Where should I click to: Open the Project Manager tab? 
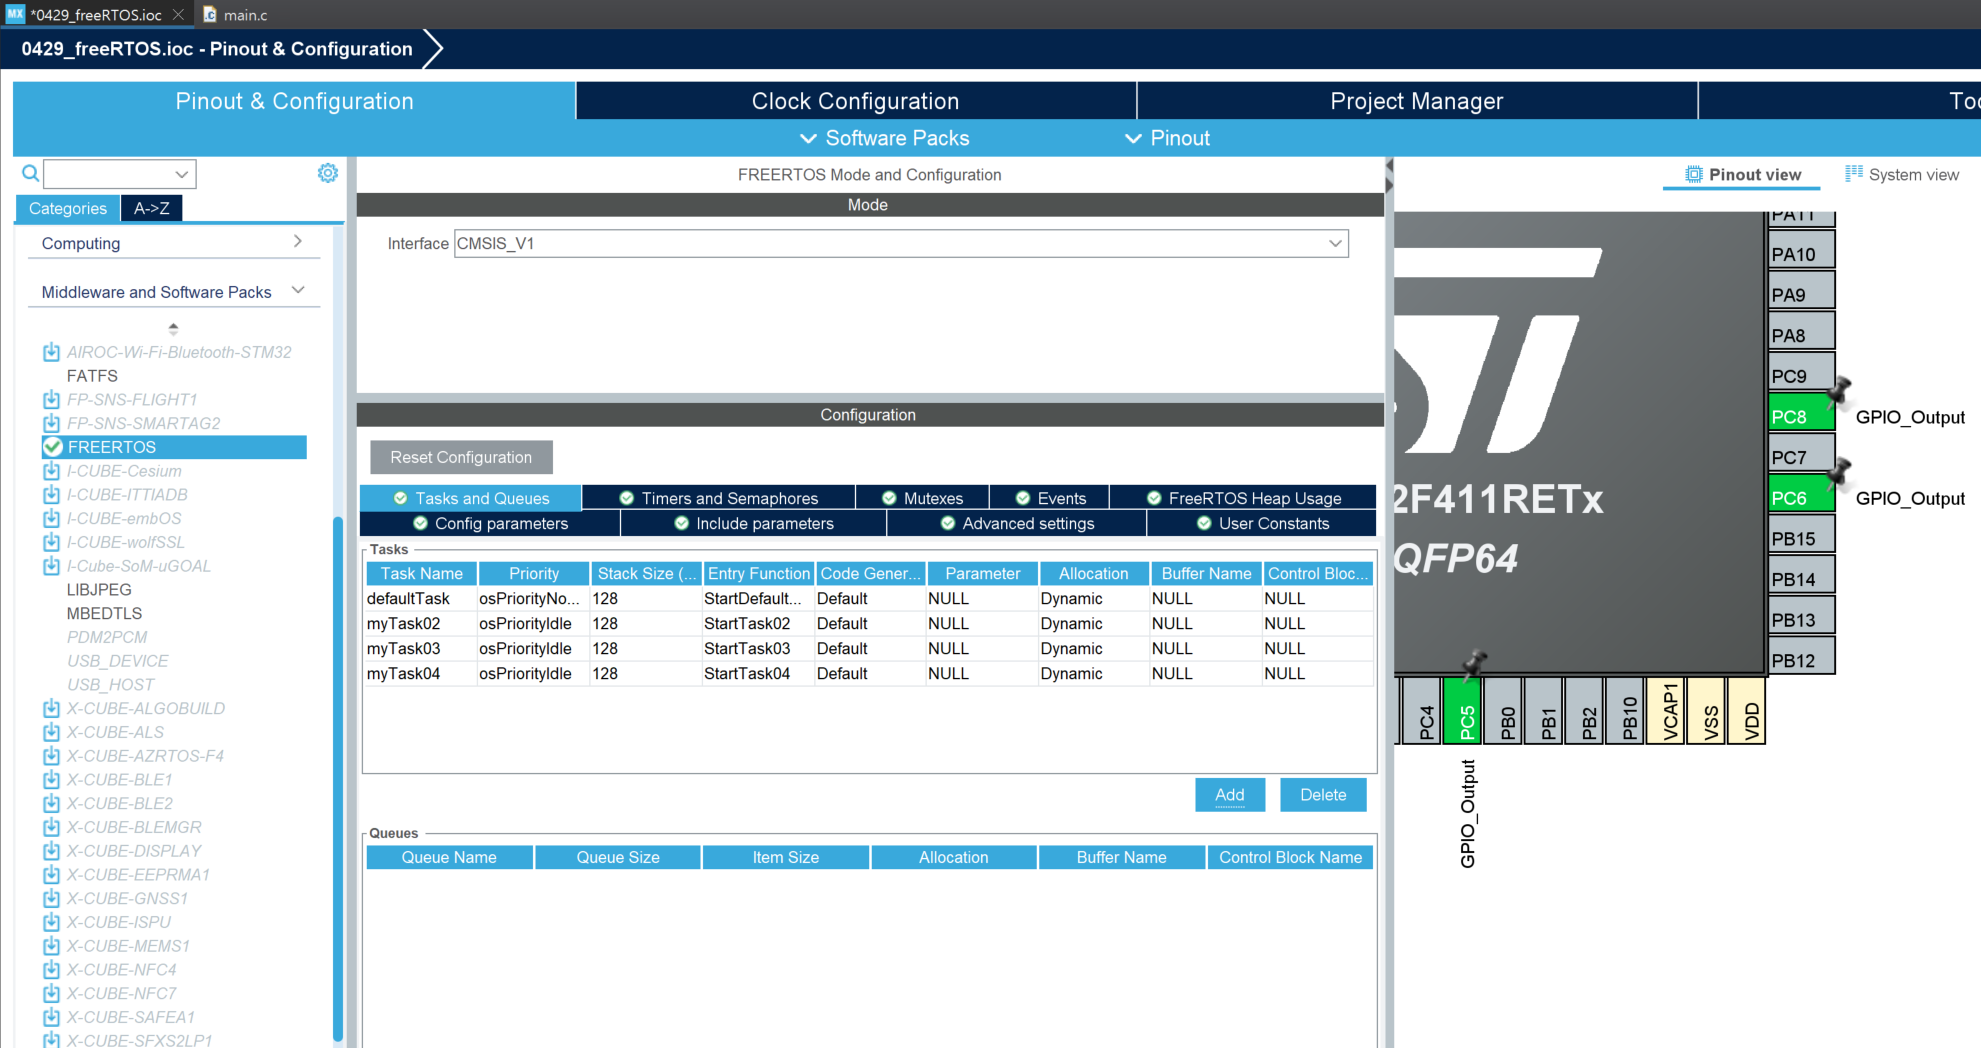click(1416, 101)
